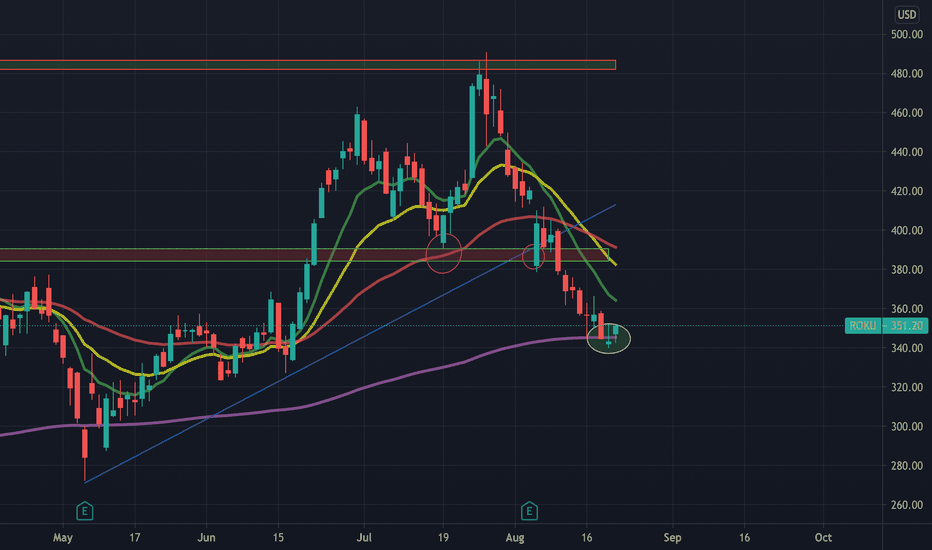Image resolution: width=932 pixels, height=550 pixels.
Task: Click the 260.00 price axis label
Action: click(x=906, y=505)
